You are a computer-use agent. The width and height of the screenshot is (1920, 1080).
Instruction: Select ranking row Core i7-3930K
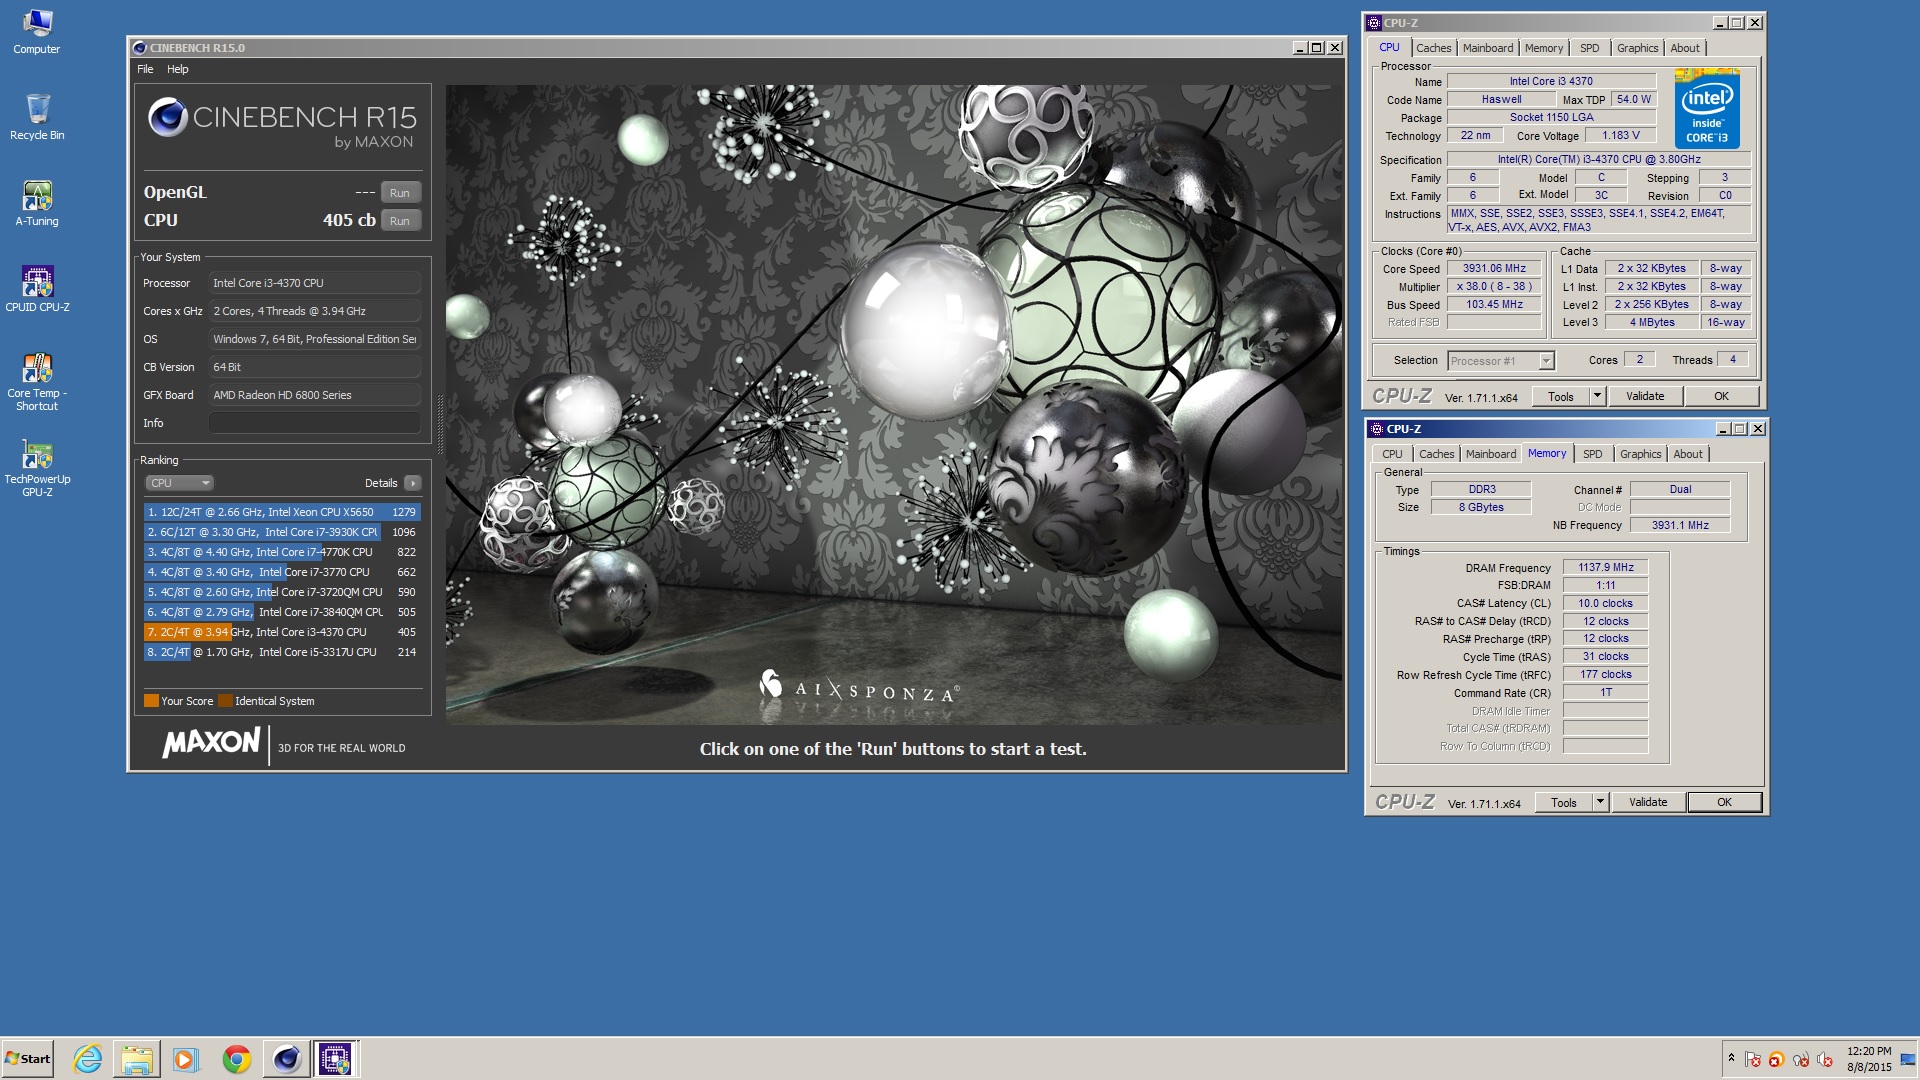pyautogui.click(x=282, y=532)
